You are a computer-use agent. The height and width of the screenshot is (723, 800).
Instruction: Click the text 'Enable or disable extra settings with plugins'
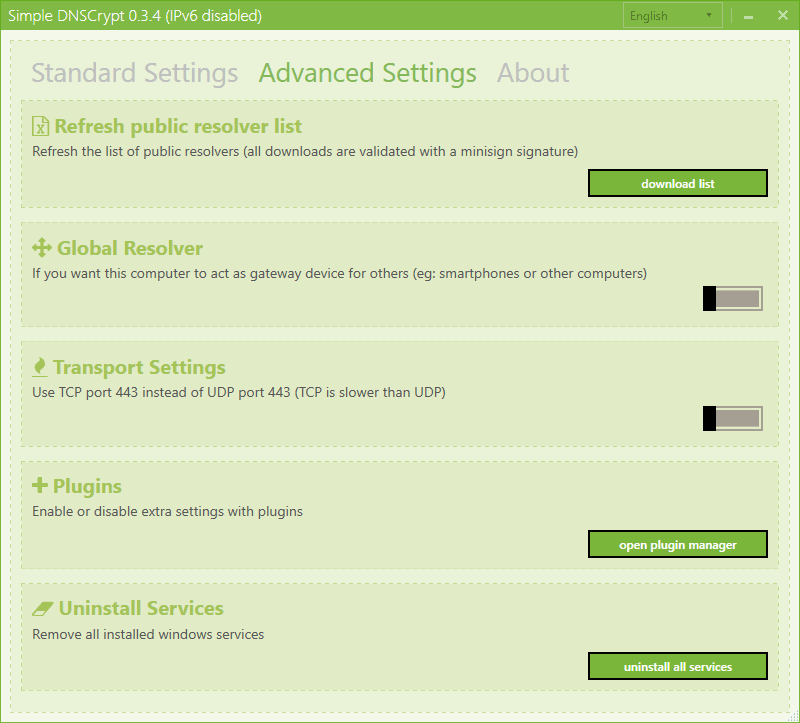[167, 511]
